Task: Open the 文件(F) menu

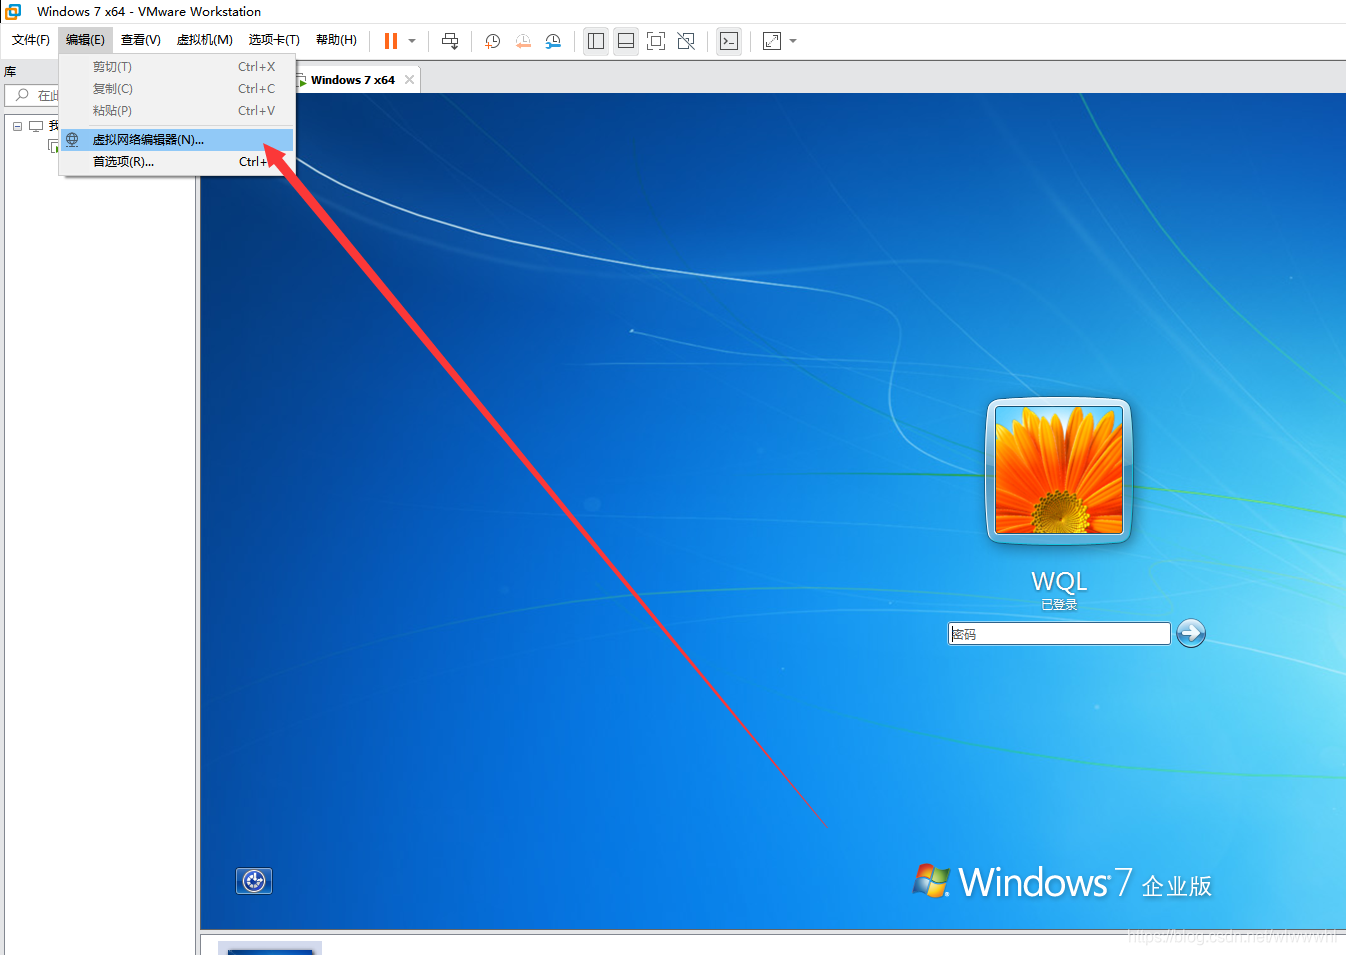Action: [31, 40]
